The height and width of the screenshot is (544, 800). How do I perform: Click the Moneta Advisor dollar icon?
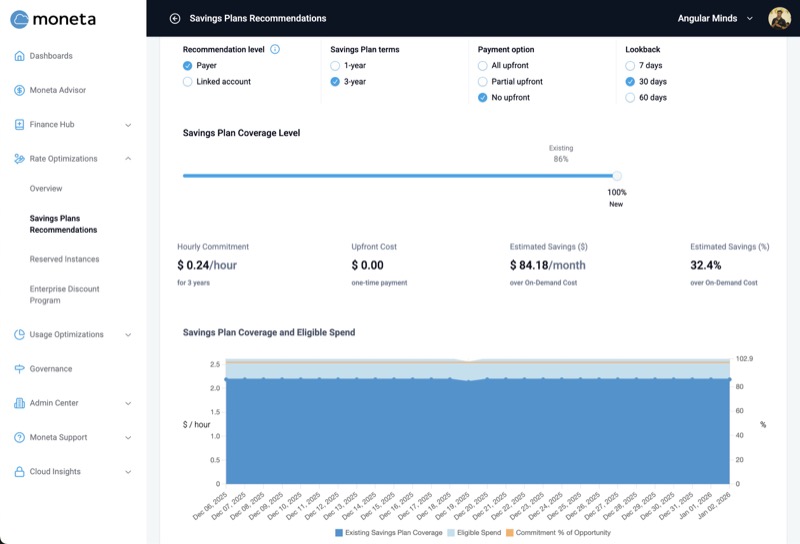[x=19, y=90]
